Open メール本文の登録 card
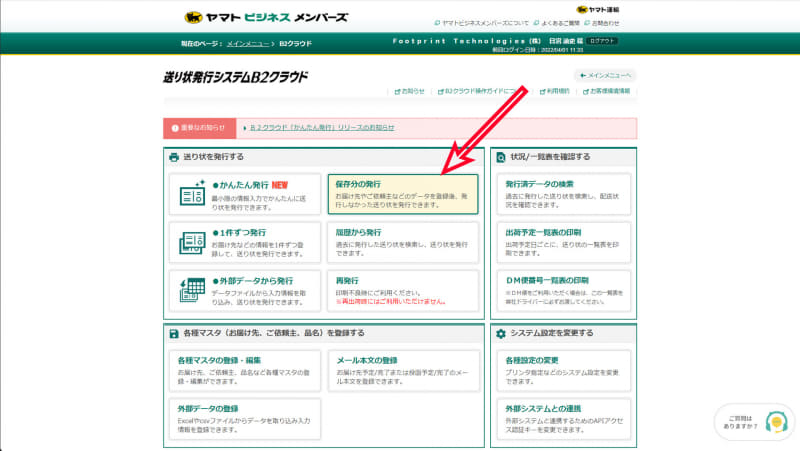Image resolution: width=800 pixels, height=451 pixels. tap(404, 370)
